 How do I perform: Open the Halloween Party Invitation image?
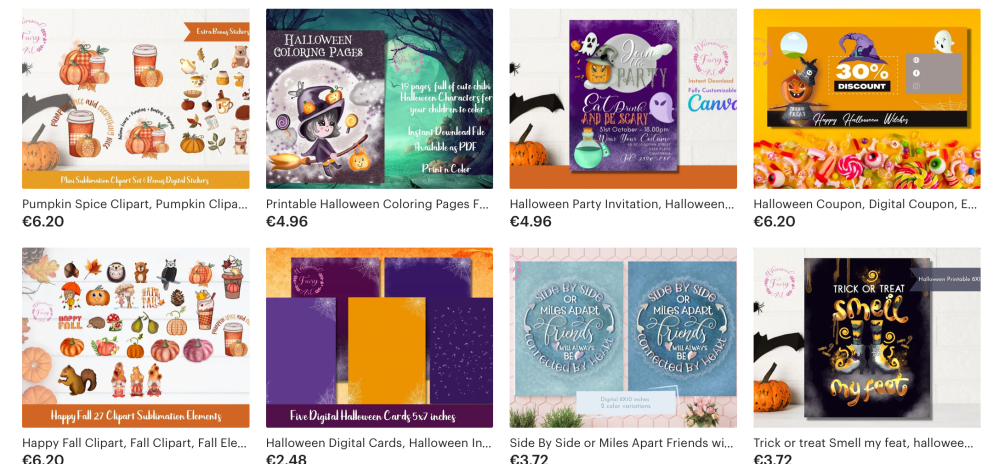click(x=623, y=99)
